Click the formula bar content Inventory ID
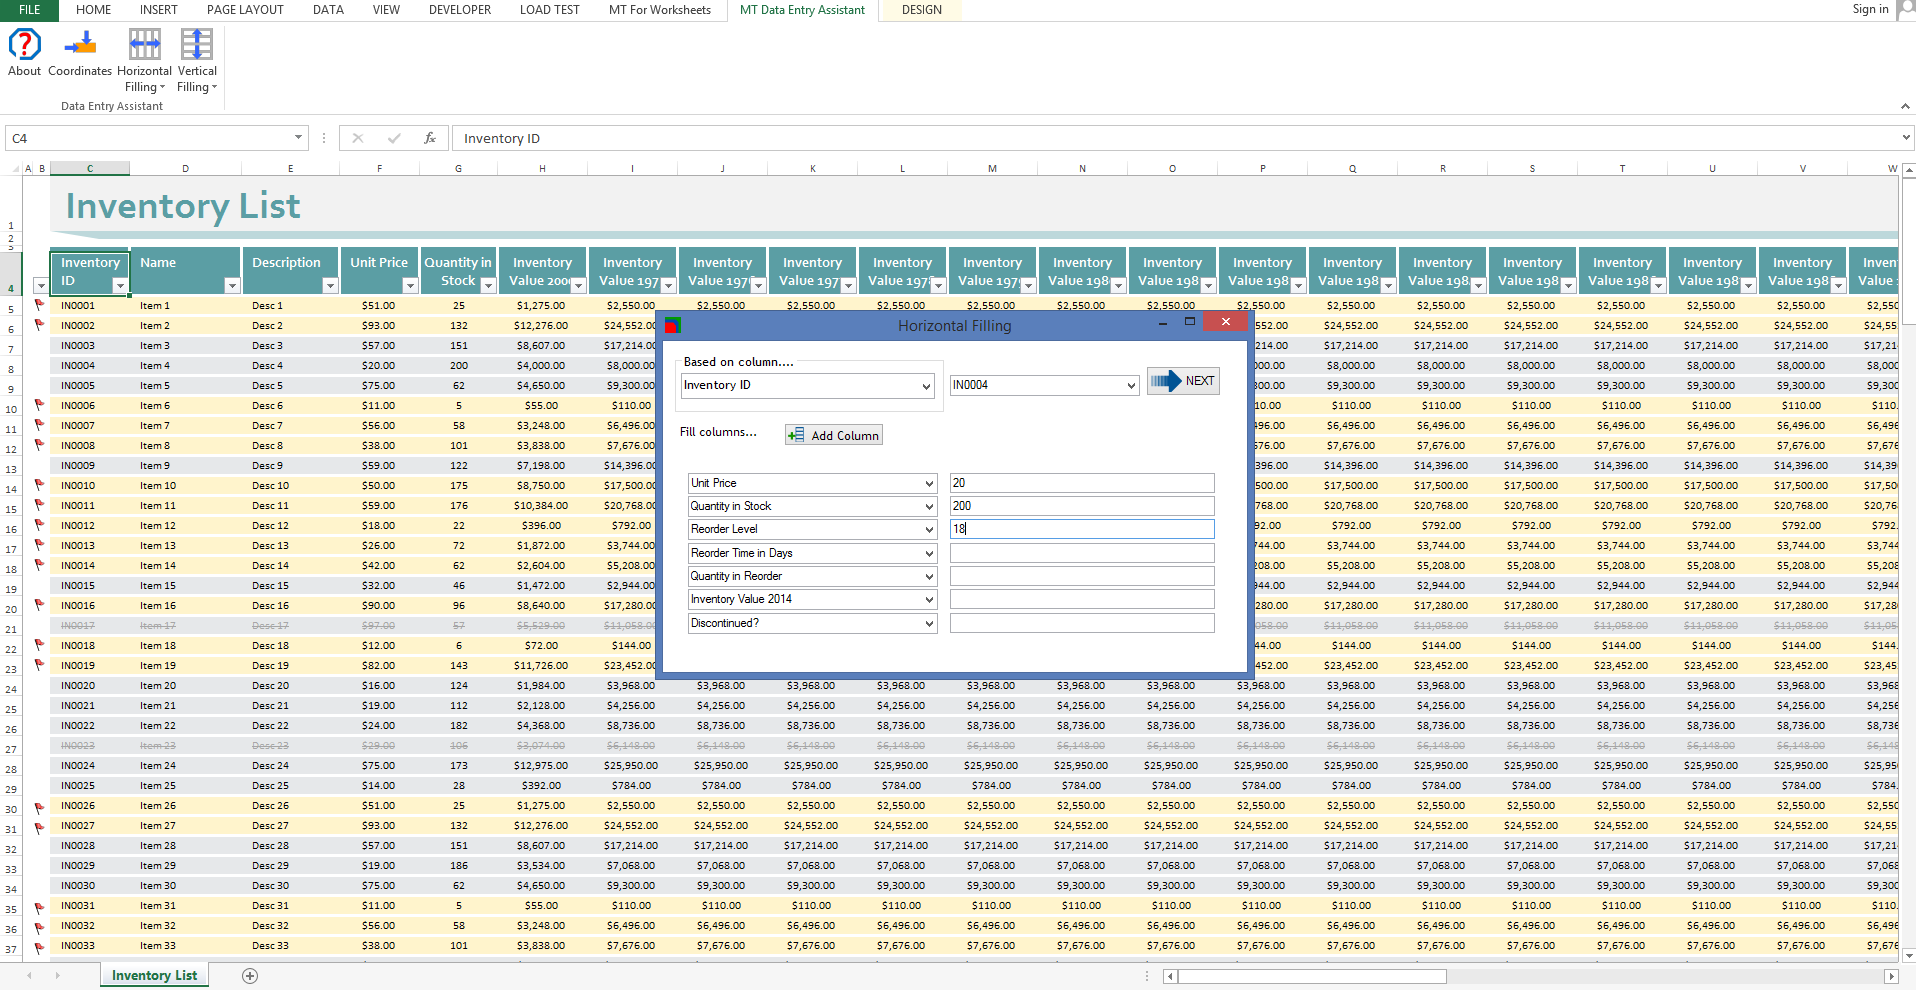The height and width of the screenshot is (990, 1916). click(502, 138)
